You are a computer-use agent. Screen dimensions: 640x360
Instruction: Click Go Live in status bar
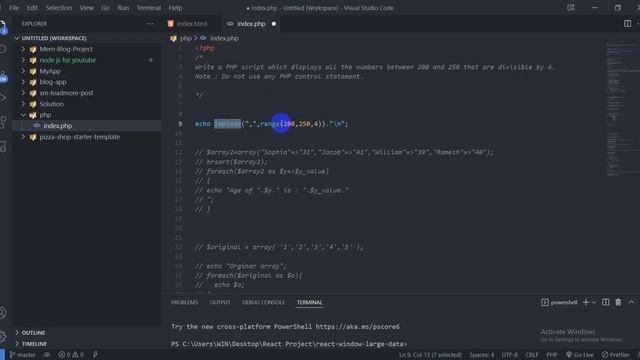point(580,355)
